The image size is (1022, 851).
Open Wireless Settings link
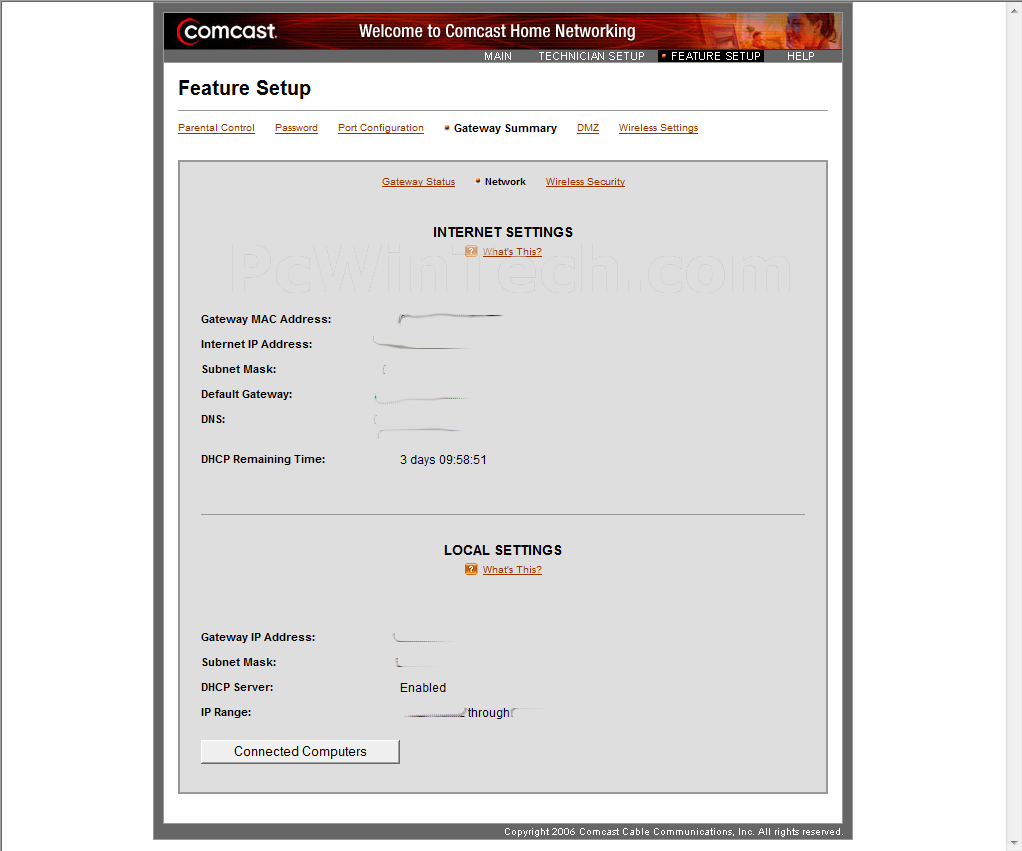[x=658, y=128]
